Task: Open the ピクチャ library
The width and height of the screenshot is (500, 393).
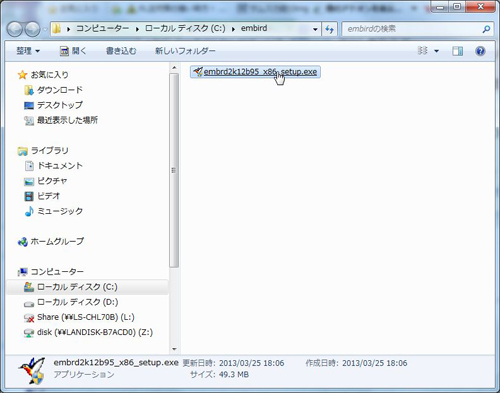Action: click(52, 181)
